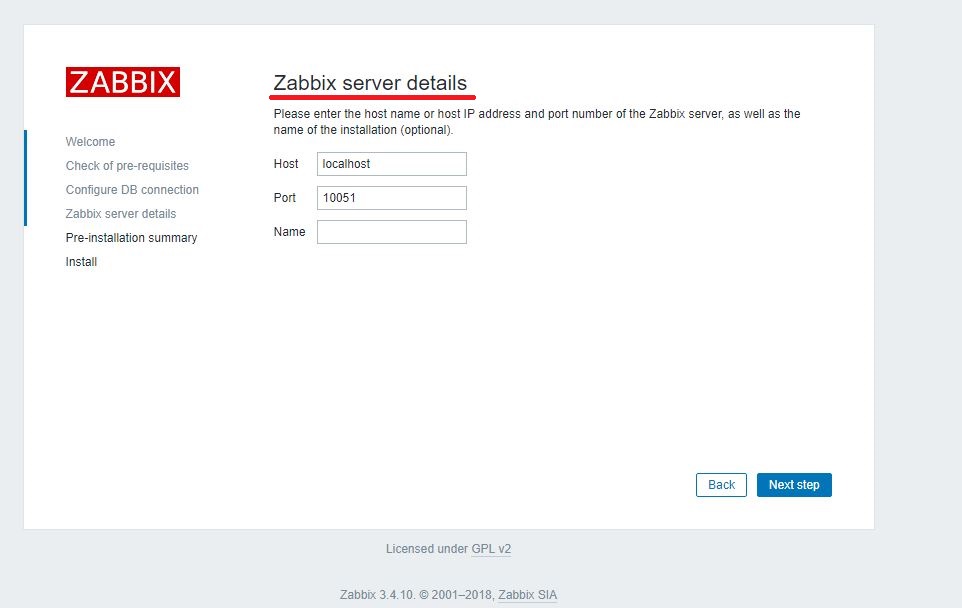Click the 'Licensed under' footer text

(426, 549)
